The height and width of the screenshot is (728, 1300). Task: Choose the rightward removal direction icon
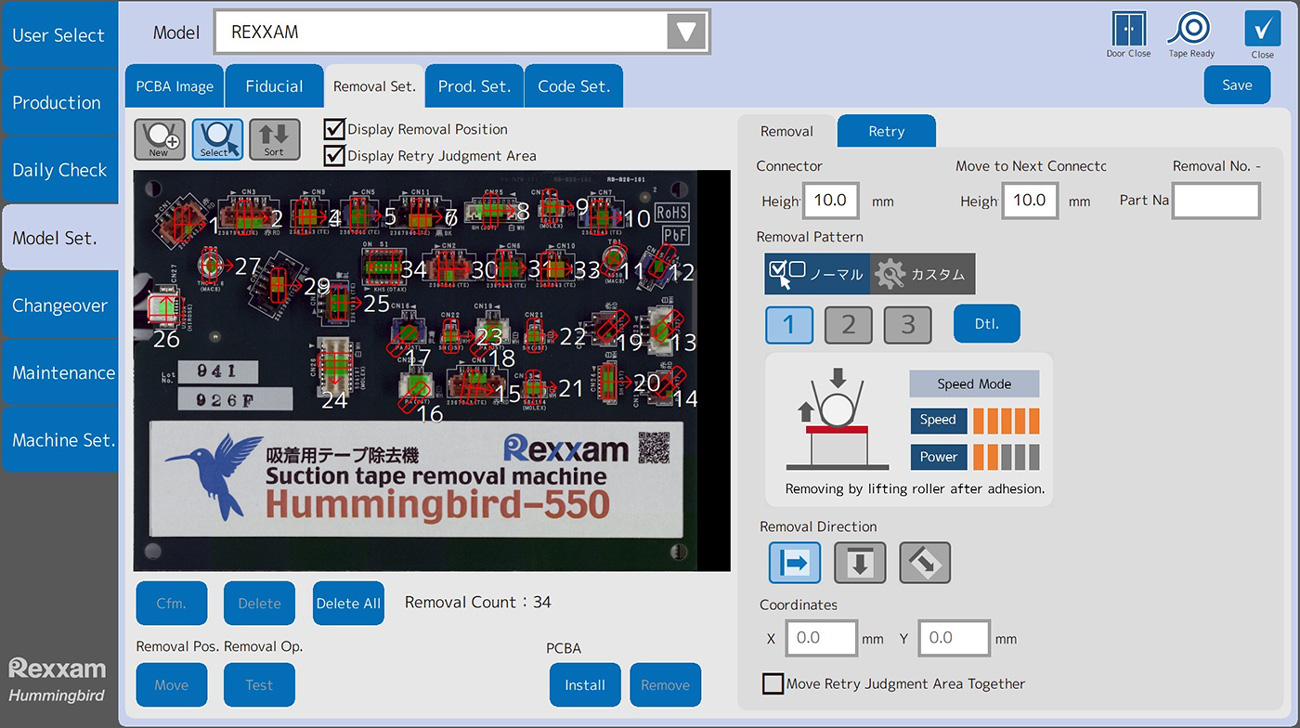tap(795, 563)
